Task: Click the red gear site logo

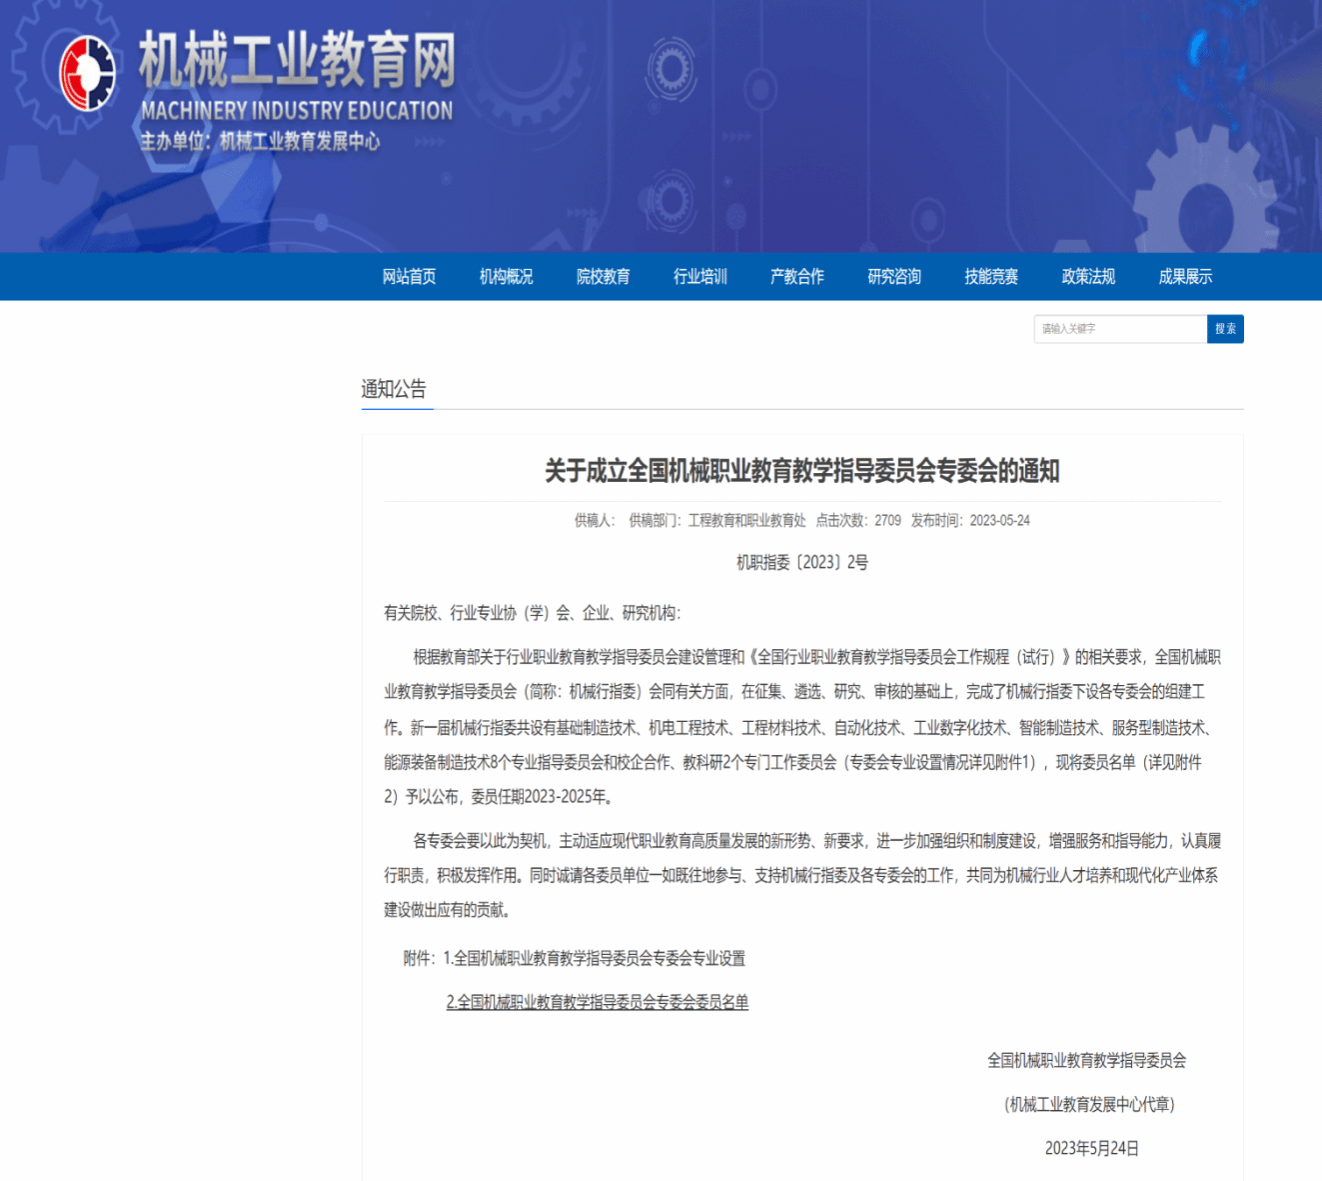Action: [x=87, y=73]
